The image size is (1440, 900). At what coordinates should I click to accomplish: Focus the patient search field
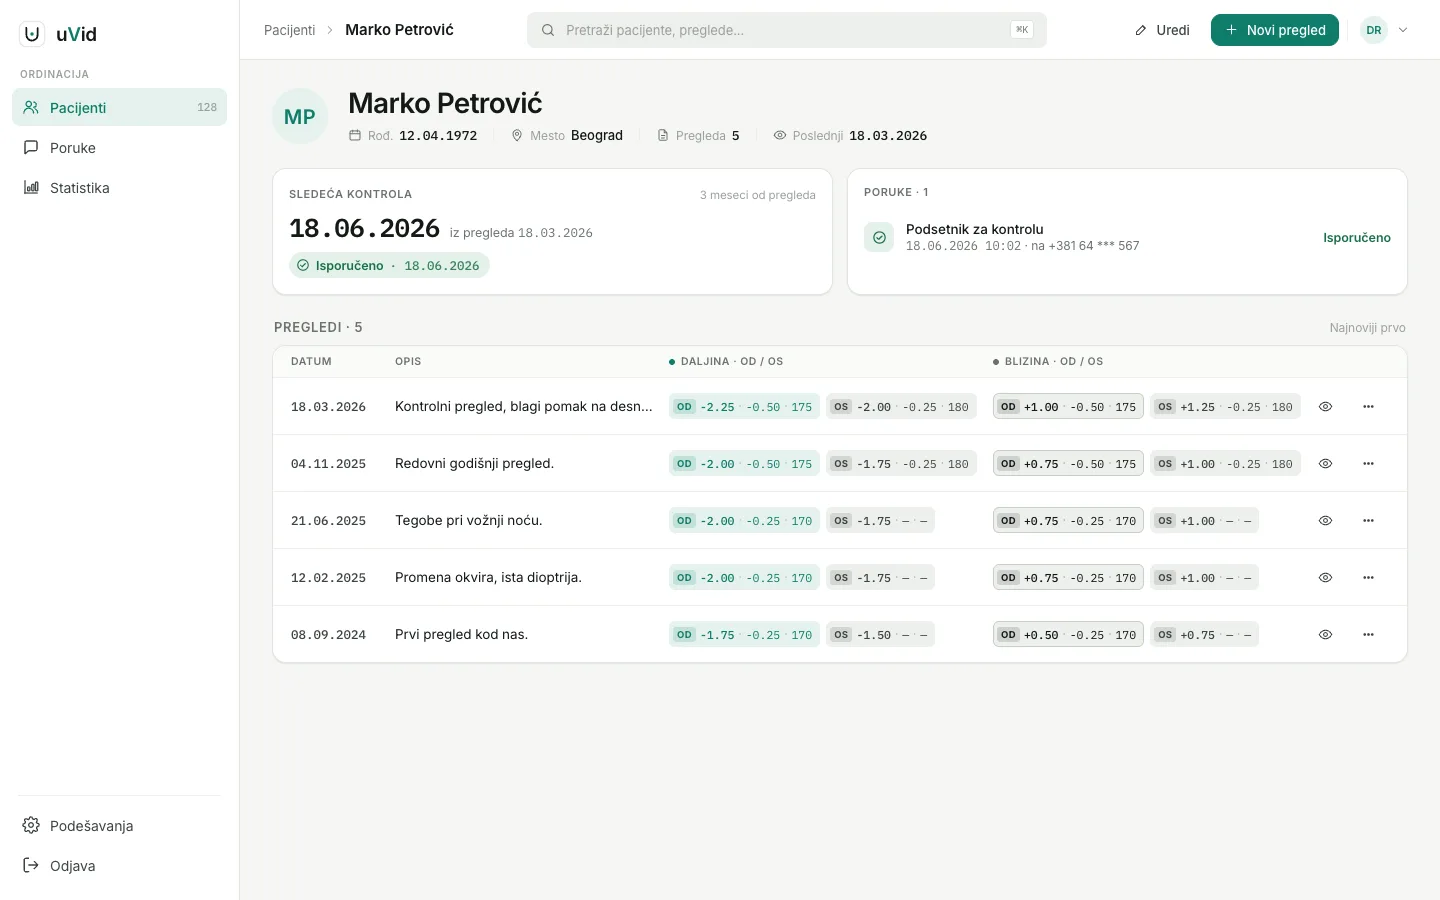point(786,30)
